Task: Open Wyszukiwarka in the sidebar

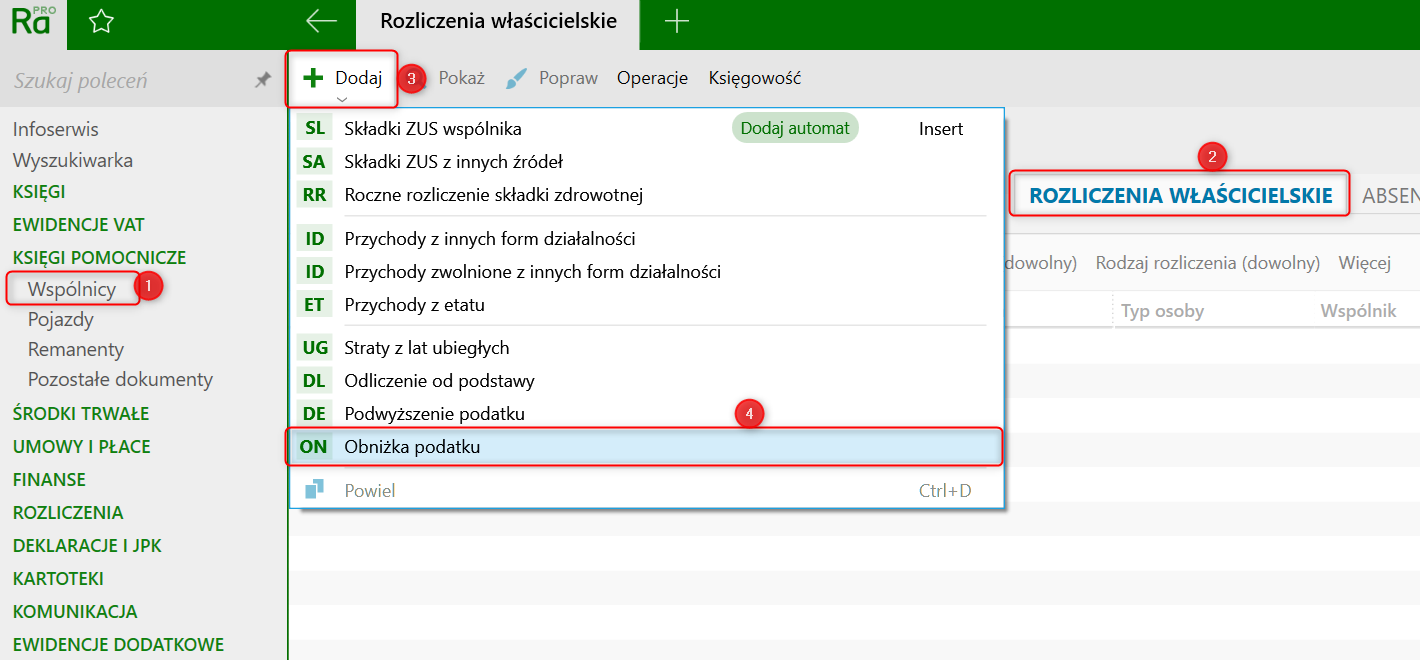Action: [x=73, y=160]
